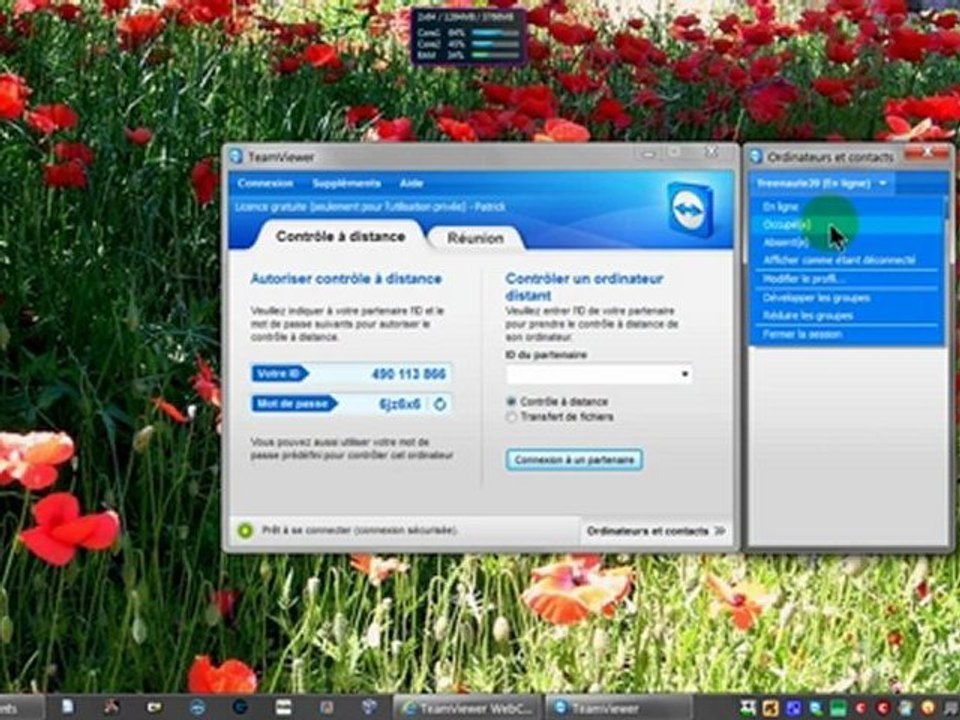
Task: Click the green ready status indicator
Action: 245,530
